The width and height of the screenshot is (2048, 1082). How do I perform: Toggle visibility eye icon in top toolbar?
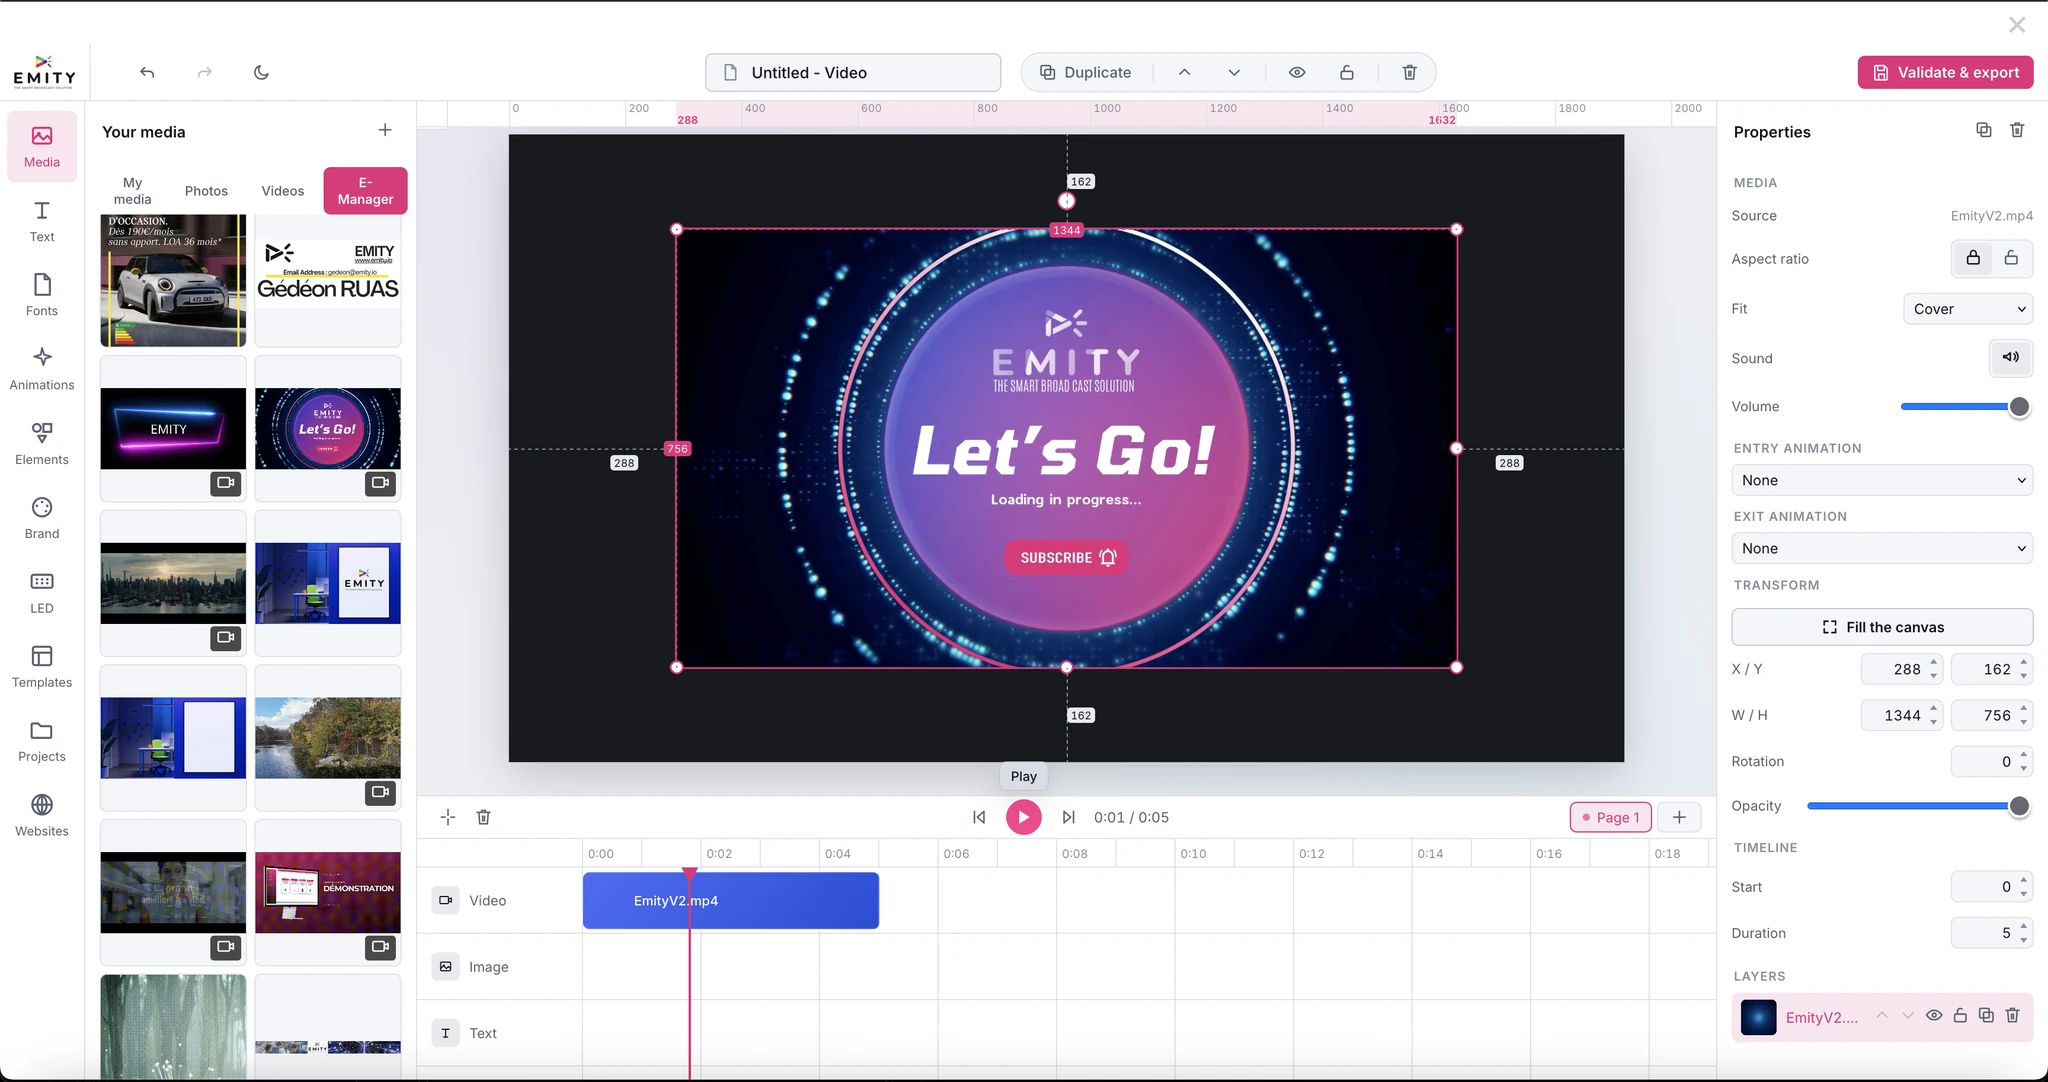[x=1297, y=72]
